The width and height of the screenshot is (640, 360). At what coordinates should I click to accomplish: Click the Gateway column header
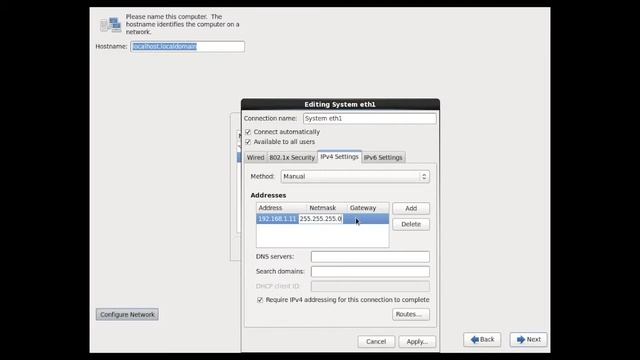368,208
